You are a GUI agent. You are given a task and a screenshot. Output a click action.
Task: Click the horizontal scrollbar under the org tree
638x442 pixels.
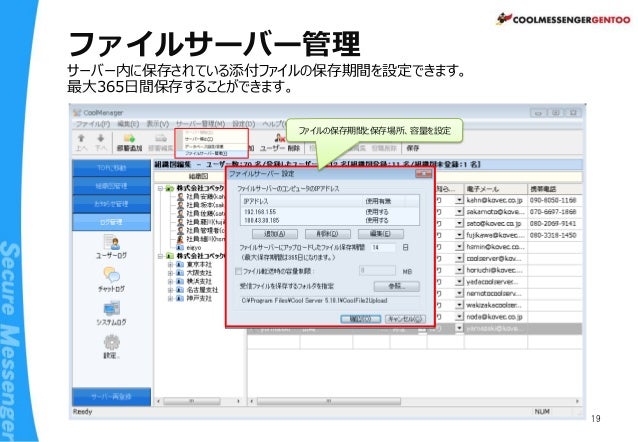pos(198,402)
